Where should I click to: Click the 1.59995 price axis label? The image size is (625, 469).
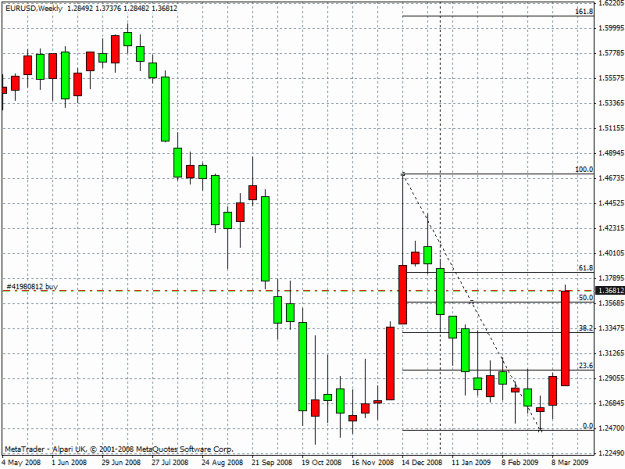click(611, 28)
